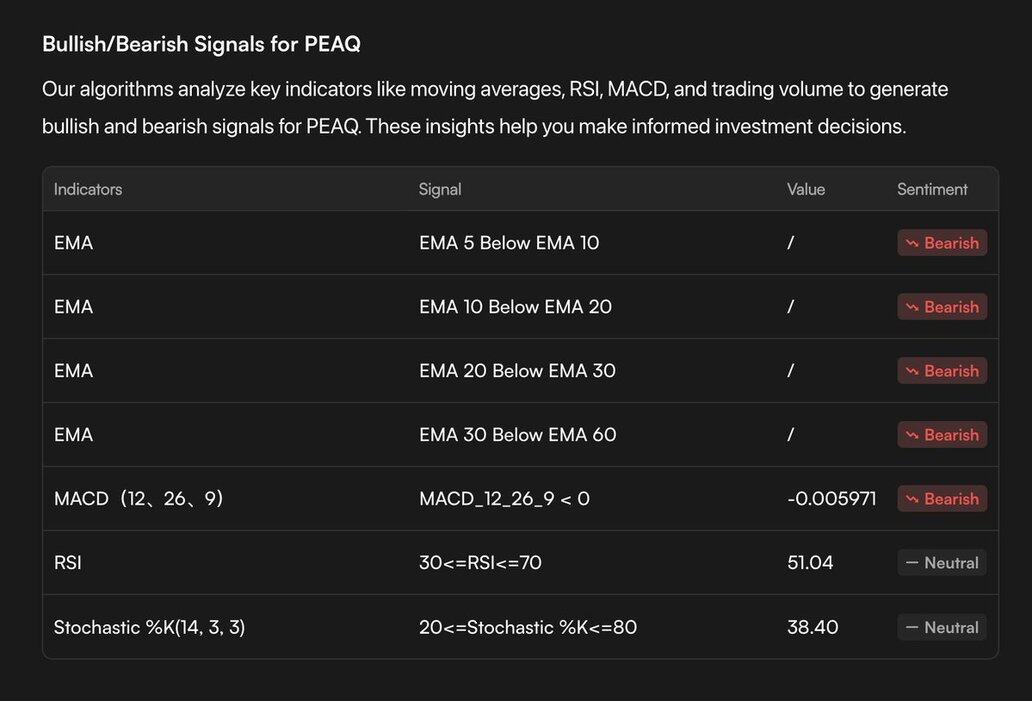Click the 'MACD_12_26_9 < 0' signal text
The image size is (1032, 701).
504,499
